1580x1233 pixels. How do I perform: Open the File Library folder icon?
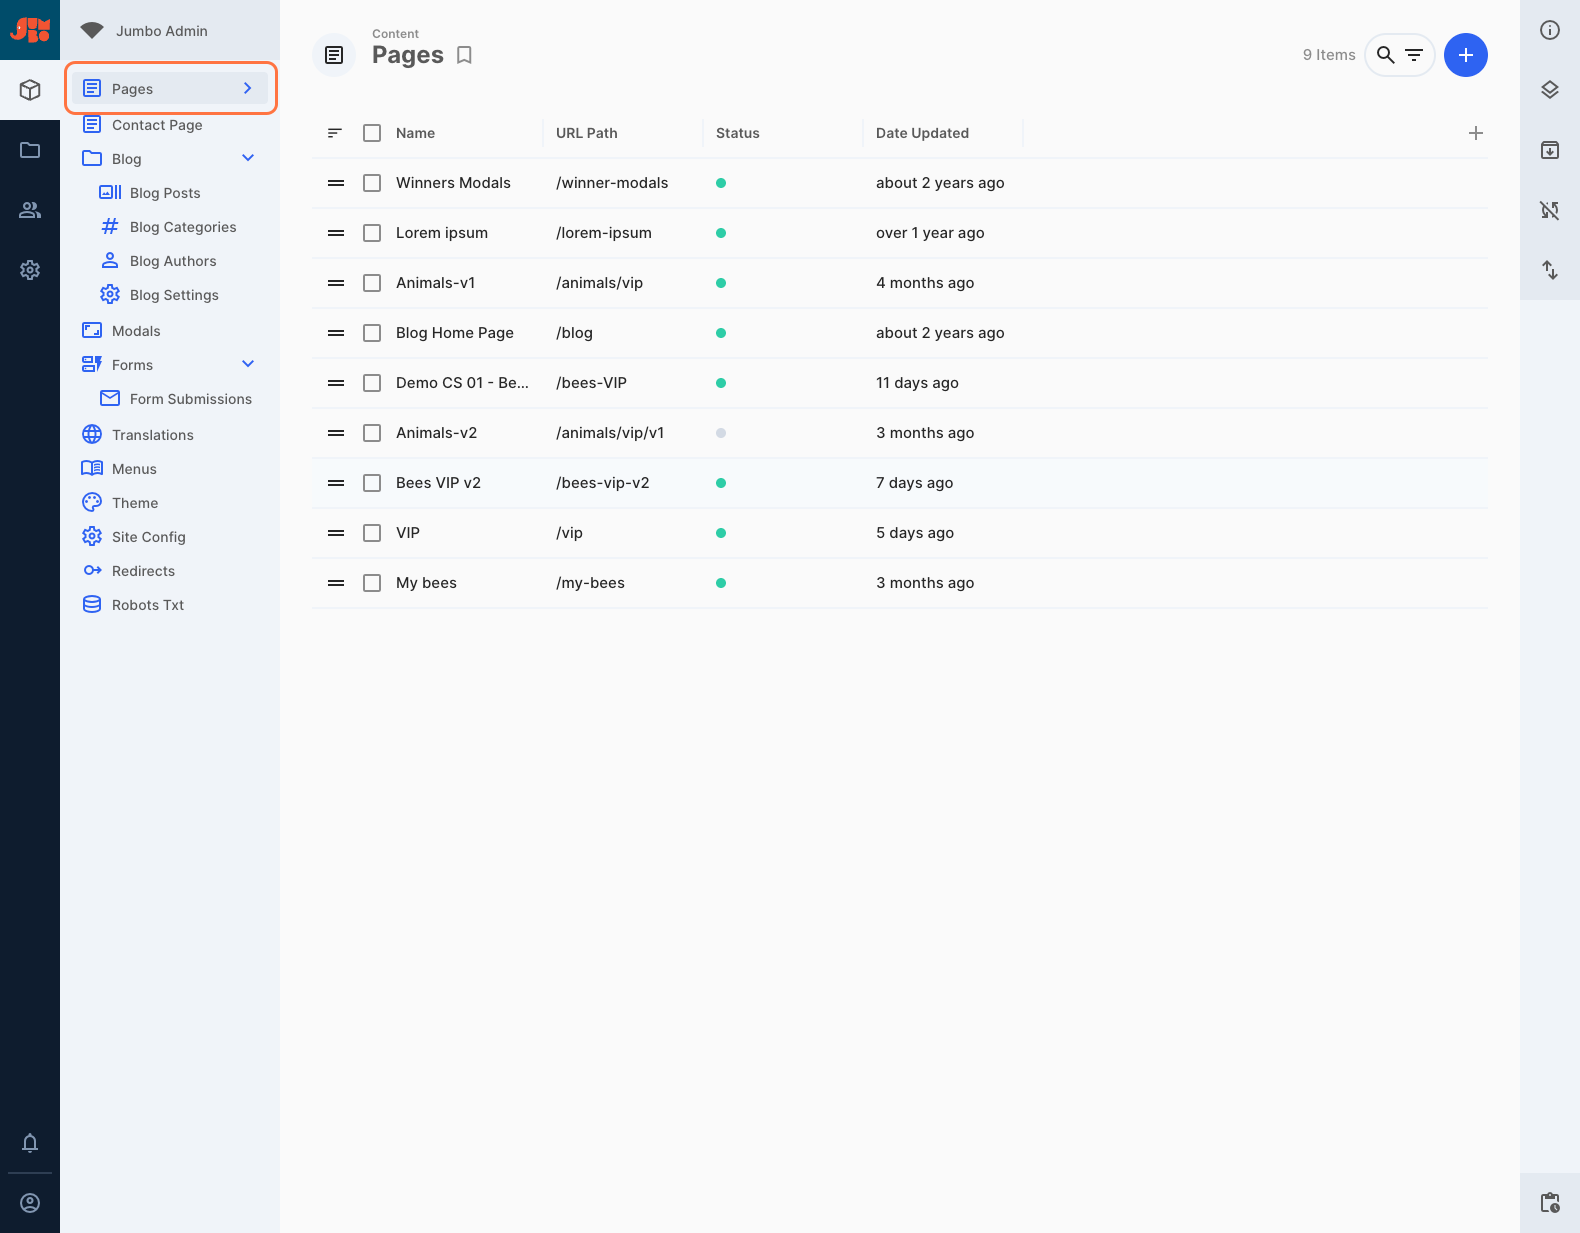coord(30,150)
